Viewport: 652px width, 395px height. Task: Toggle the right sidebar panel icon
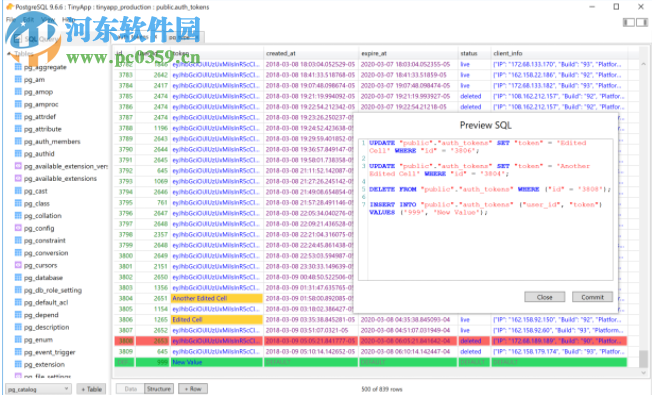coord(642,22)
